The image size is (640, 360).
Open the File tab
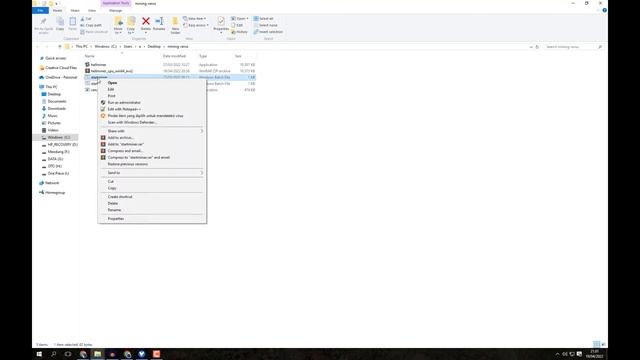(x=40, y=10)
